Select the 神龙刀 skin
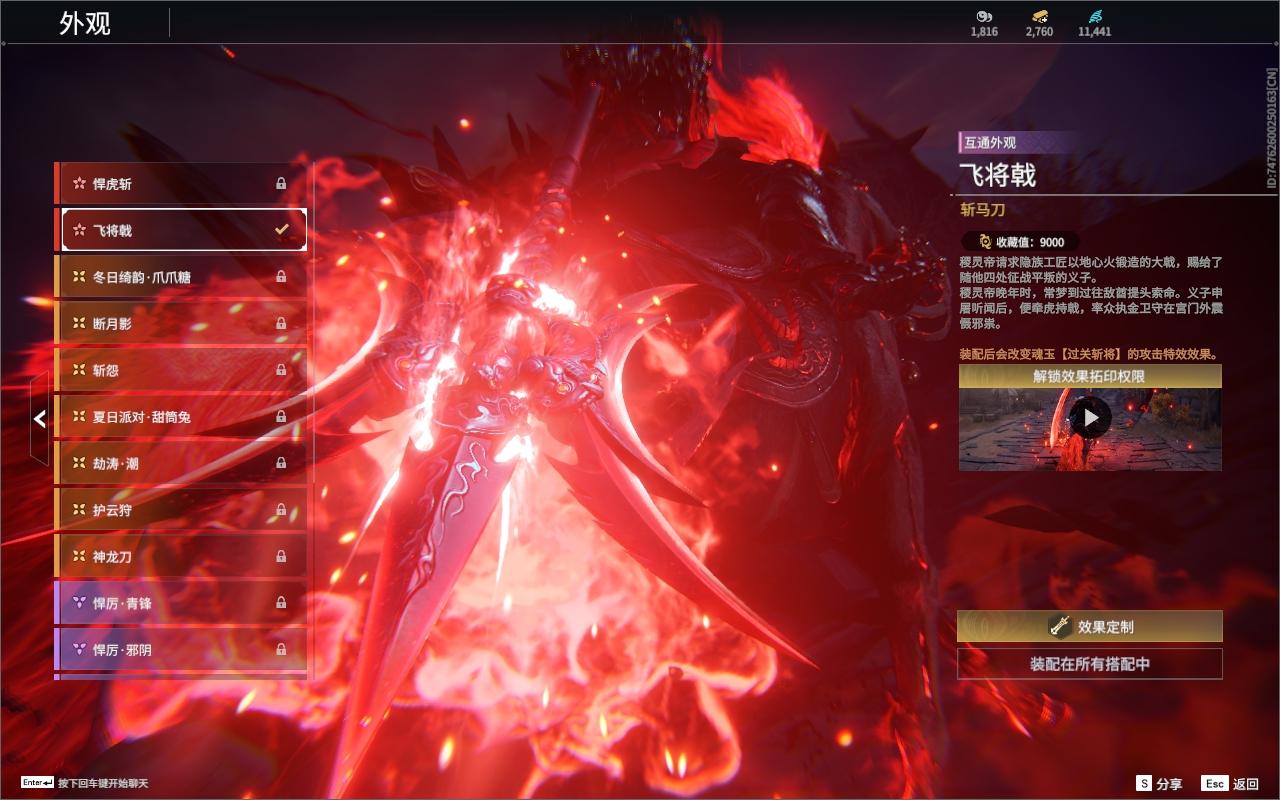The height and width of the screenshot is (800, 1280). [181, 556]
